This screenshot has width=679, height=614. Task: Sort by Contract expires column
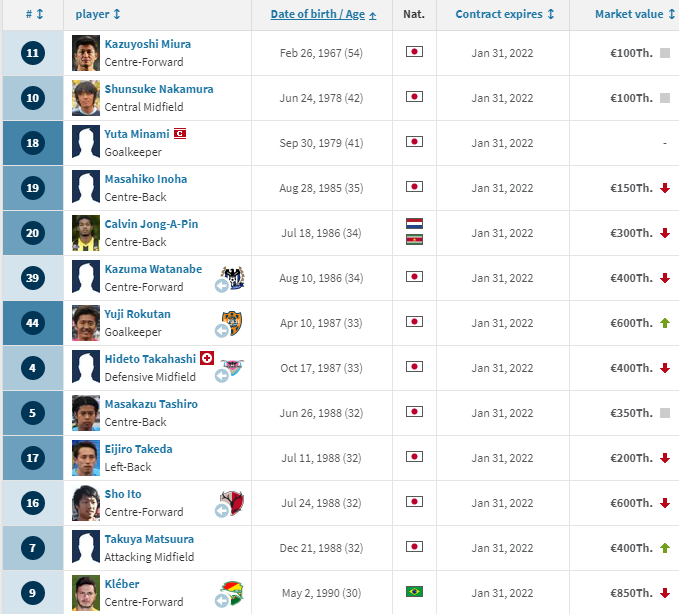505,14
